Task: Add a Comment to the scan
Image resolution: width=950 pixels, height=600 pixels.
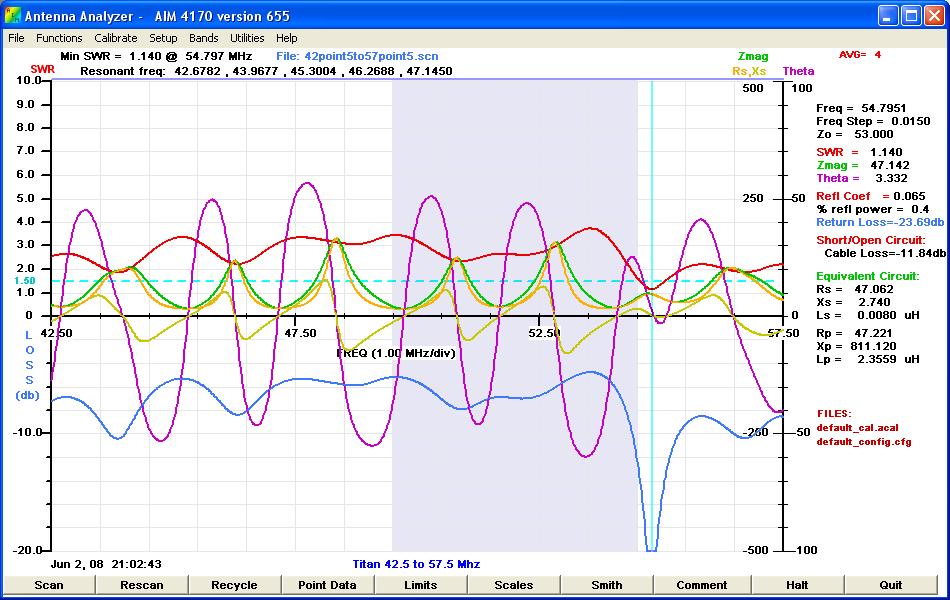Action: [702, 585]
